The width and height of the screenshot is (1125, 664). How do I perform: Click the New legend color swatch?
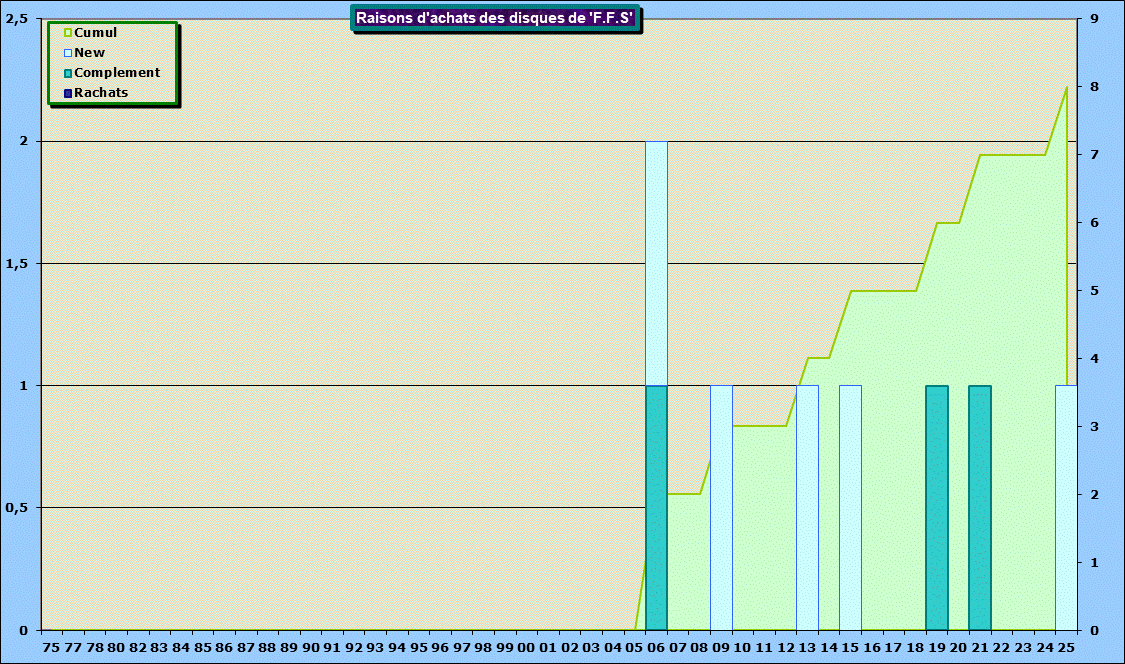point(68,53)
